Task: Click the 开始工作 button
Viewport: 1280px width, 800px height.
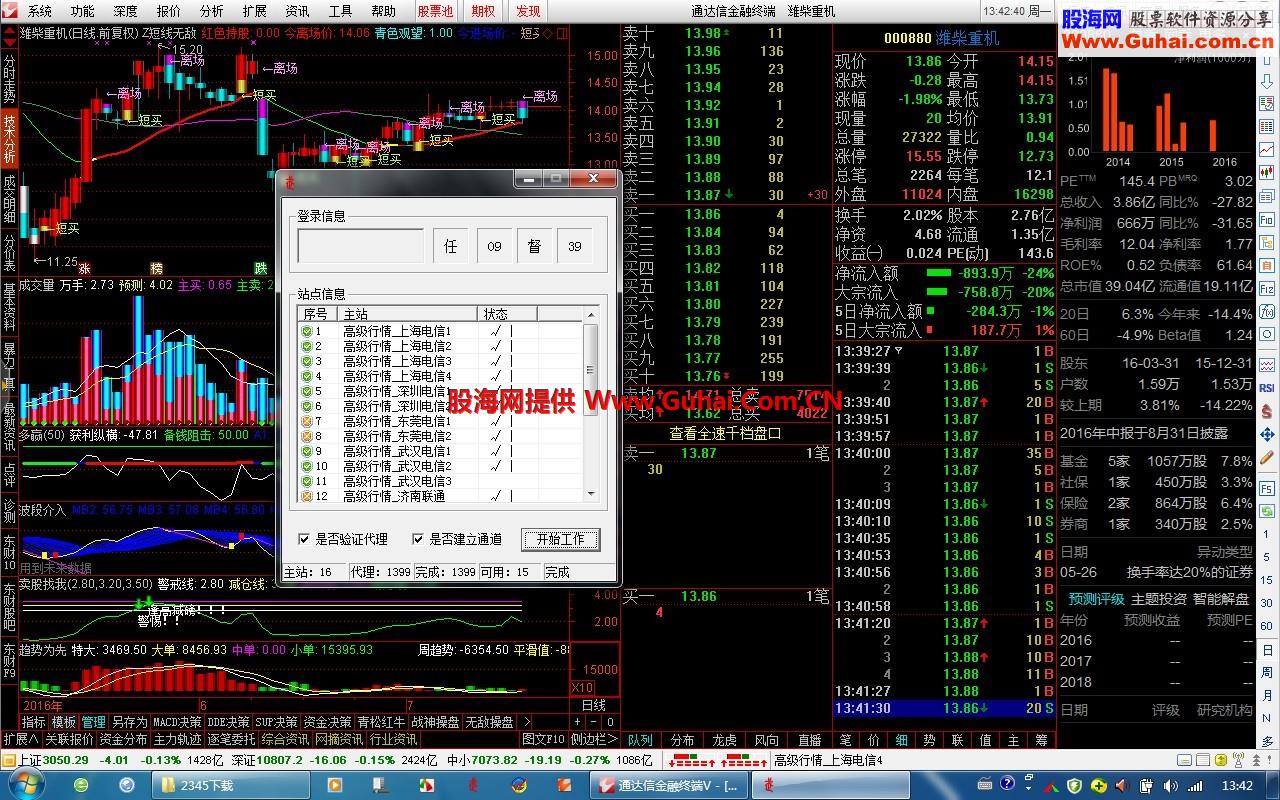Action: coord(560,539)
